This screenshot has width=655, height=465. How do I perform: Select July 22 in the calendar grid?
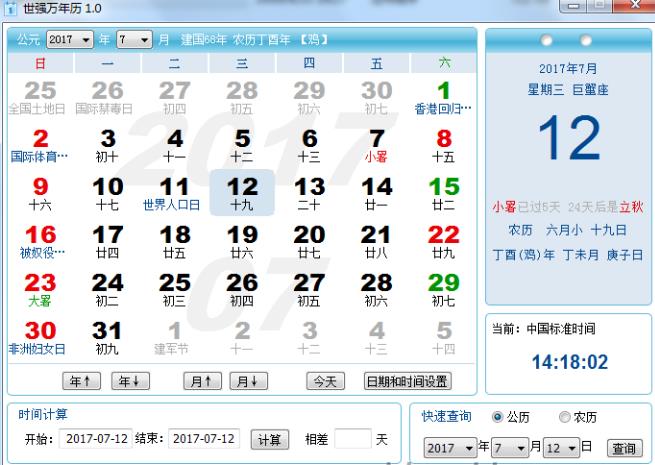[x=443, y=240]
